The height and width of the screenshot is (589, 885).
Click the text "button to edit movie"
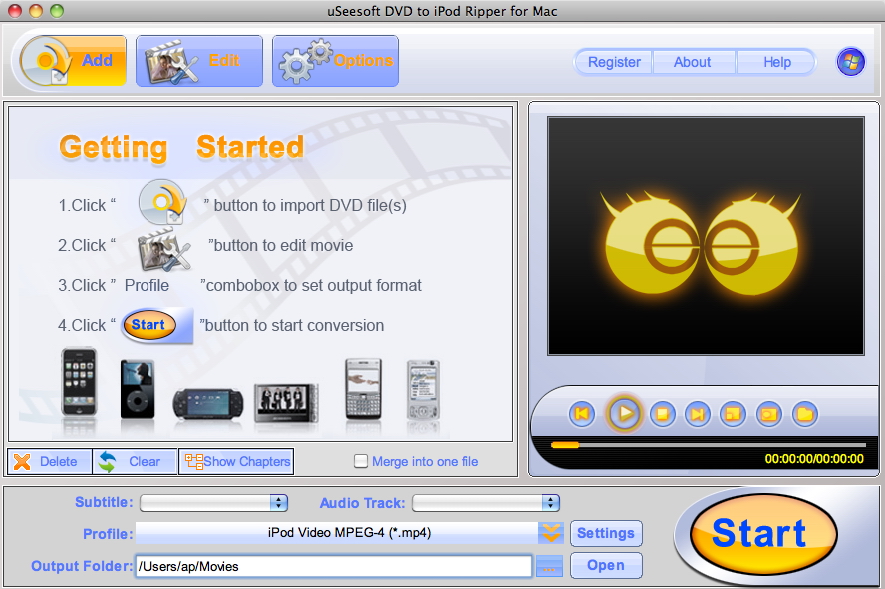tap(283, 245)
